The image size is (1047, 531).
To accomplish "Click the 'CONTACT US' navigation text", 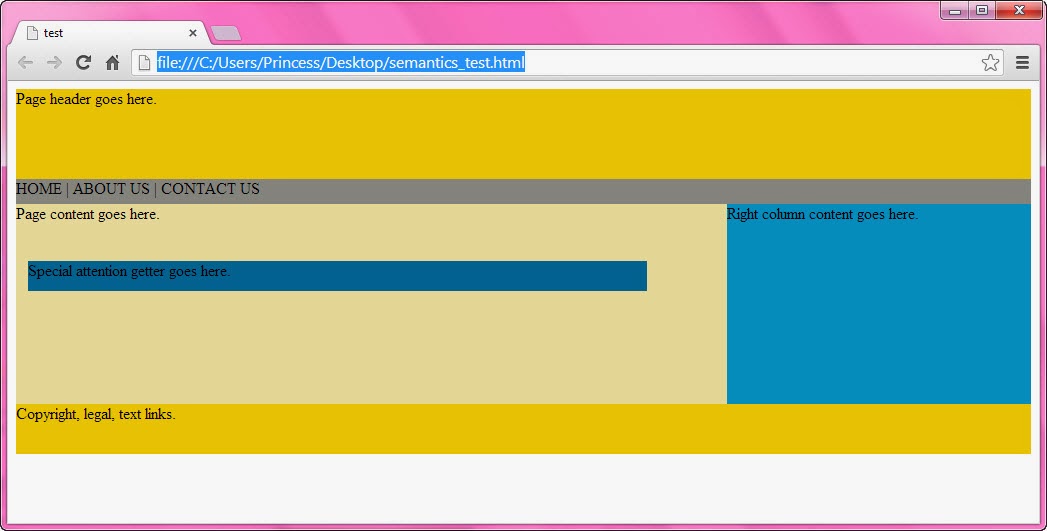I will click(210, 189).
